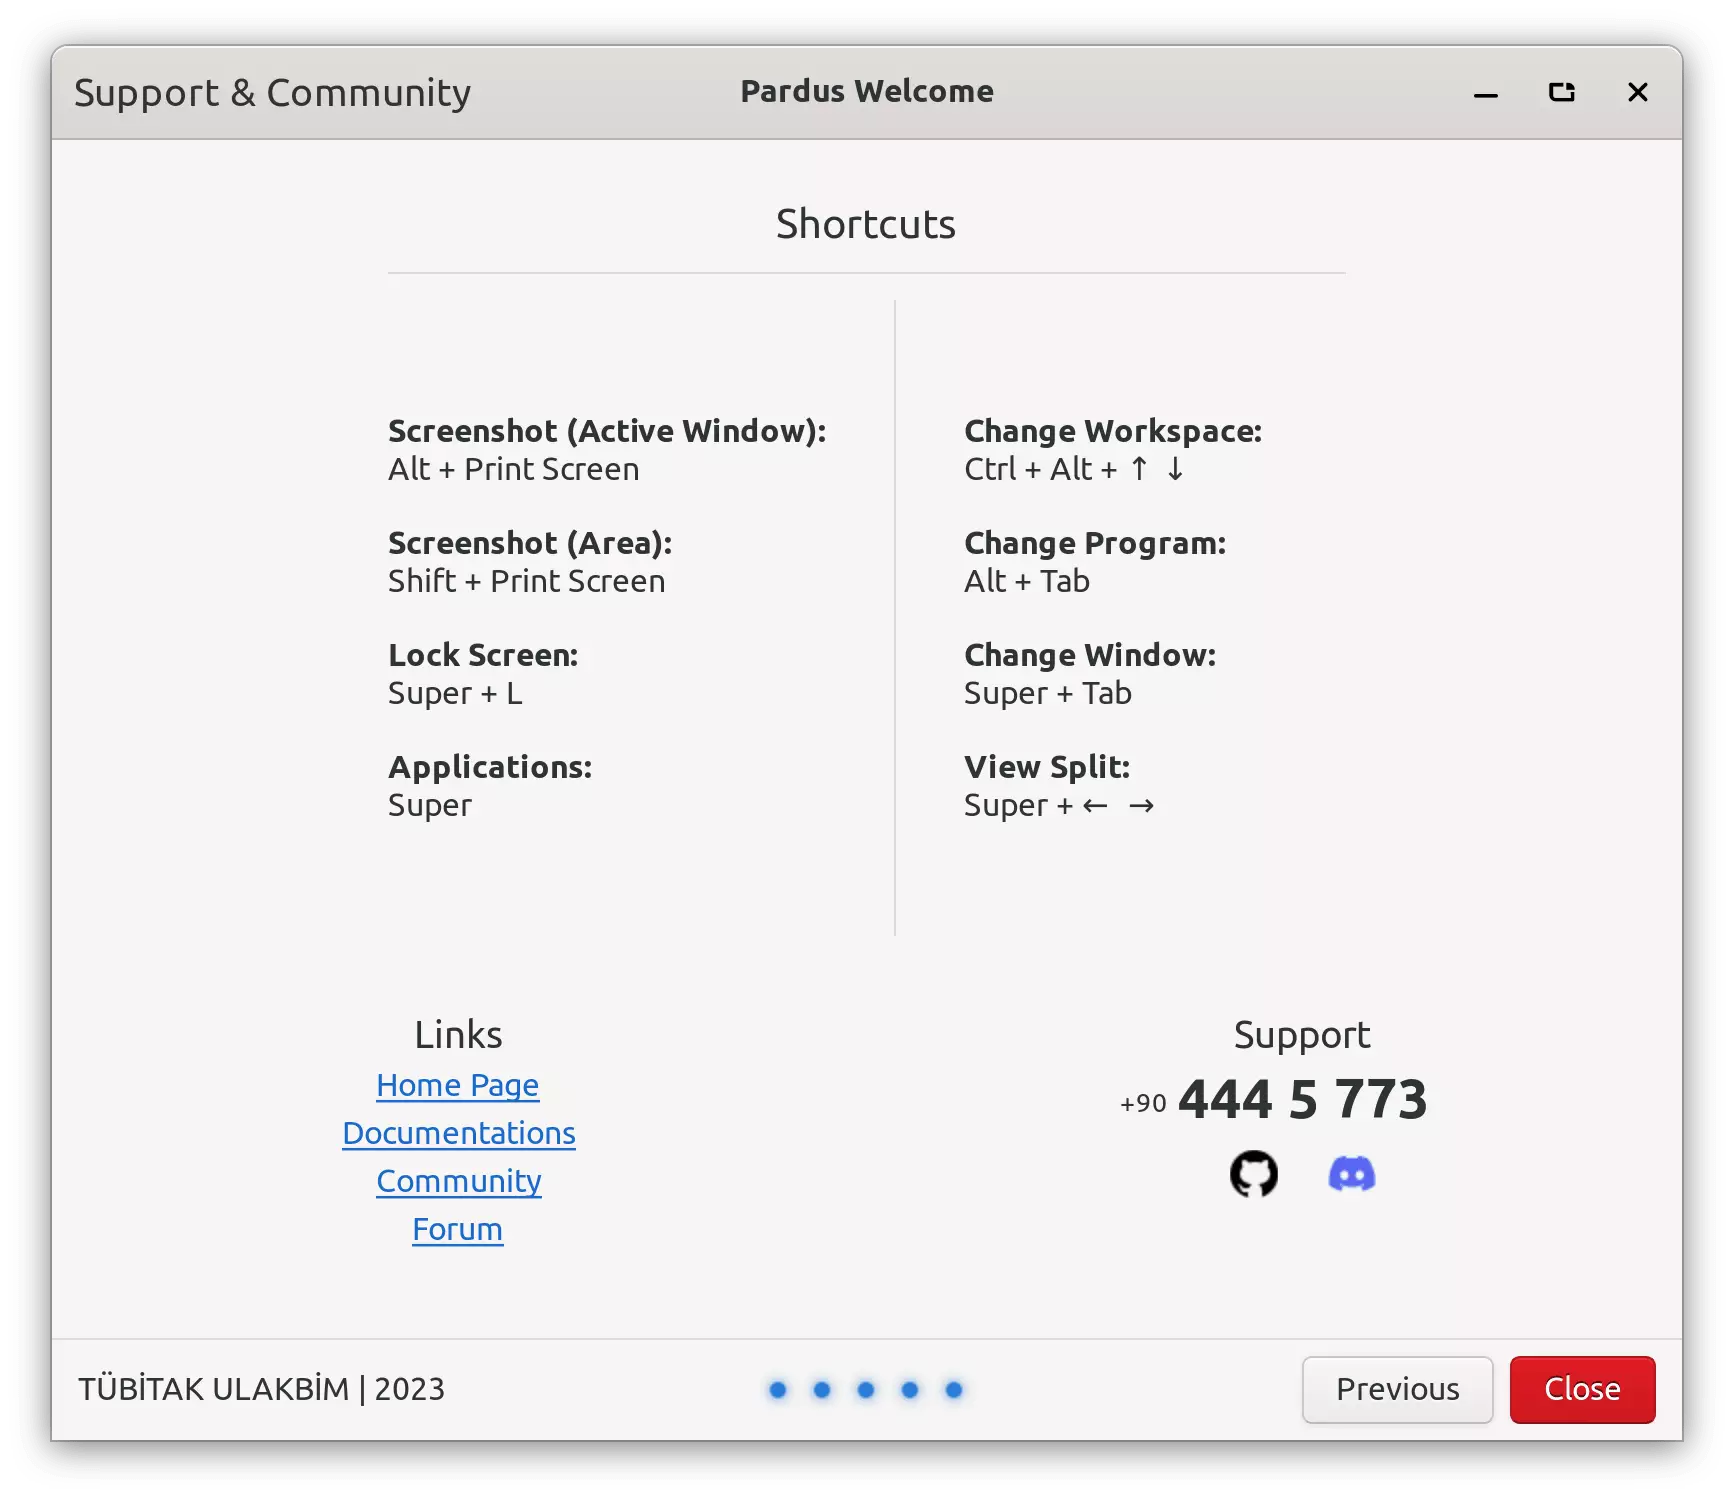This screenshot has width=1734, height=1498.
Task: Open the Discord icon under Support
Action: pyautogui.click(x=1351, y=1174)
